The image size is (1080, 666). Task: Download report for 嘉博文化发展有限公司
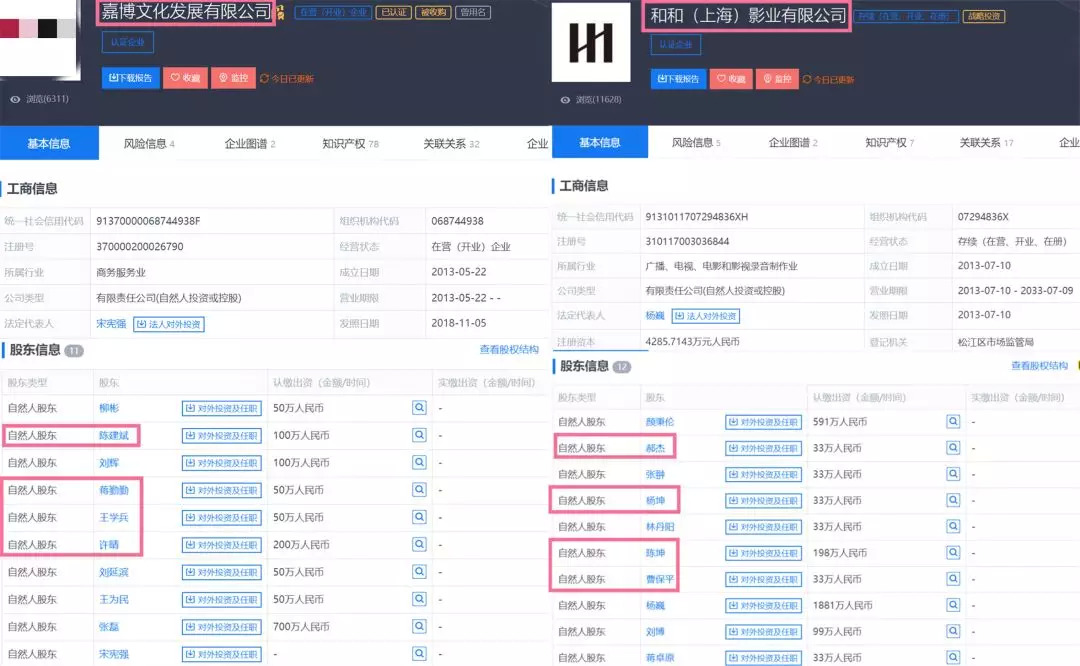(131, 78)
